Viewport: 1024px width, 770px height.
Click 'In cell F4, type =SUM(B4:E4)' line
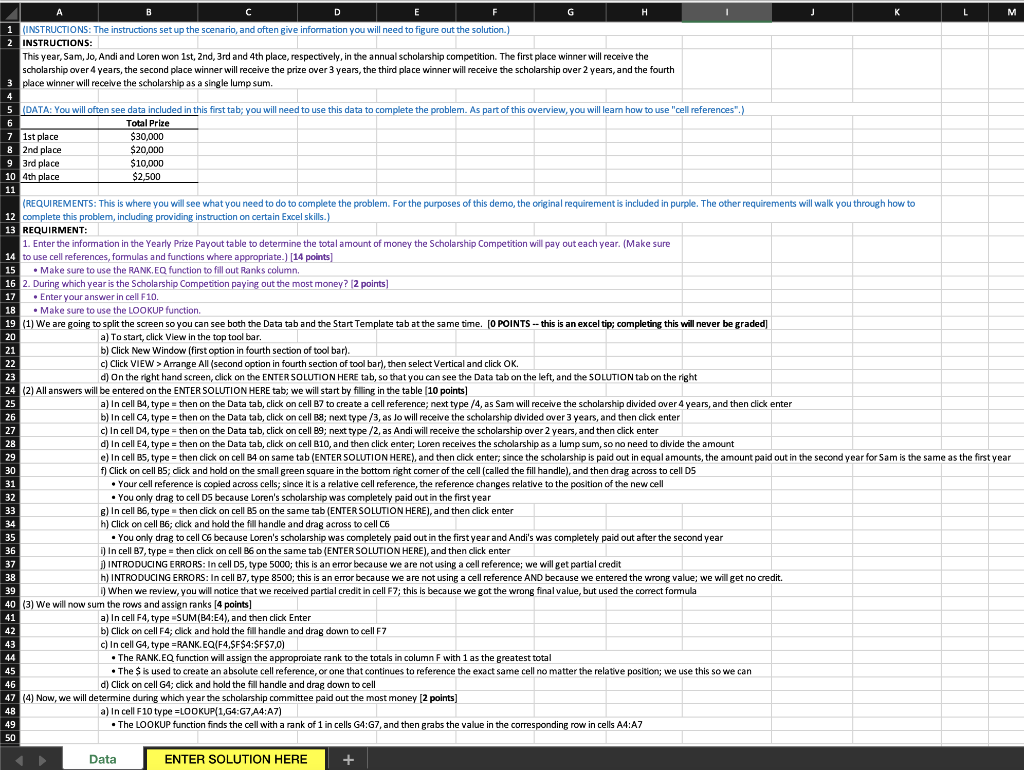coord(206,618)
